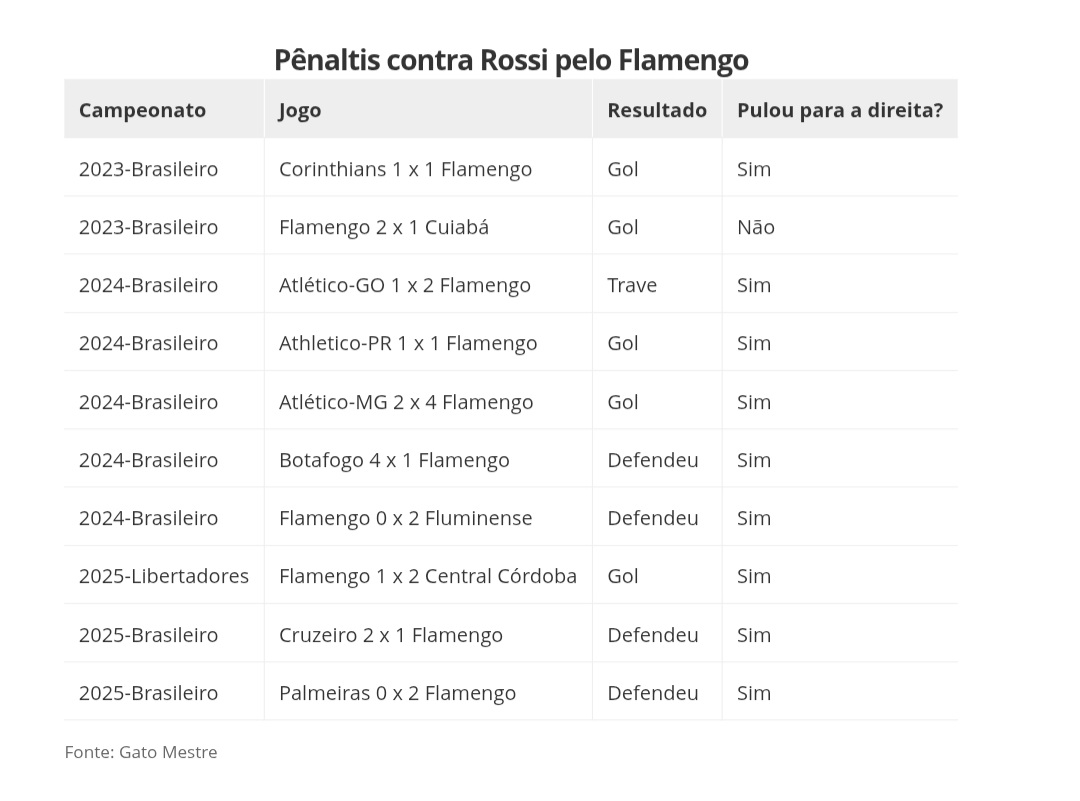Click the Palmeiras 0 x 2 Flamengo cell
The width and height of the screenshot is (1080, 801).
(428, 691)
